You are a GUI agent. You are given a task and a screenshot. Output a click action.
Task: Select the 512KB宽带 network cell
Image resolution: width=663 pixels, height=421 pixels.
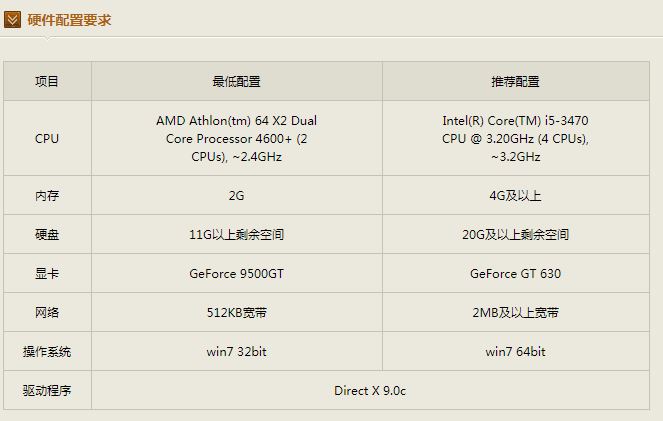(x=236, y=313)
